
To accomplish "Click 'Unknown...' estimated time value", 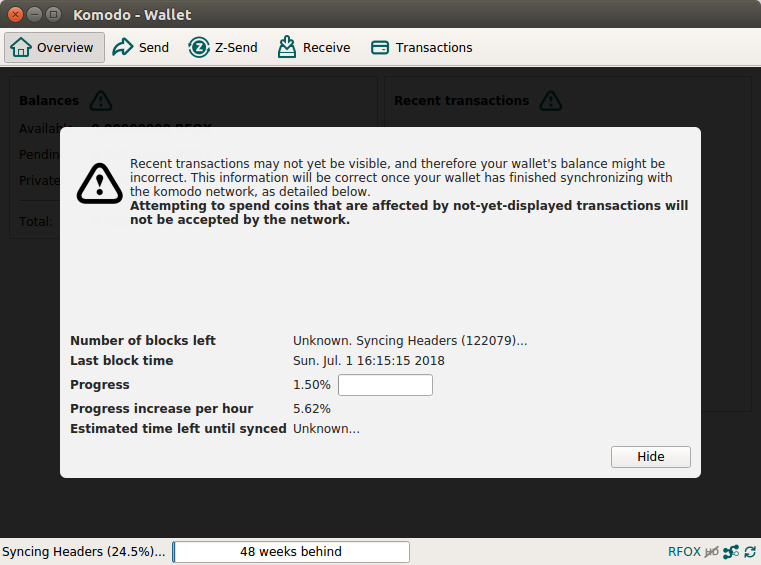I will pyautogui.click(x=326, y=429).
